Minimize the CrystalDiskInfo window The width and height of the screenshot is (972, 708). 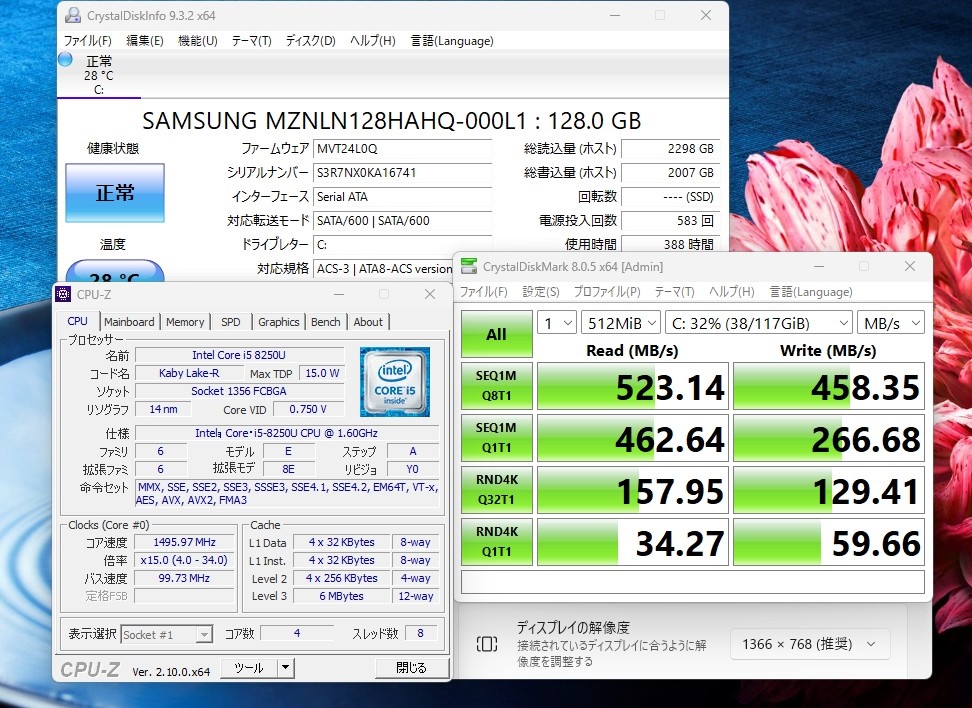point(615,15)
